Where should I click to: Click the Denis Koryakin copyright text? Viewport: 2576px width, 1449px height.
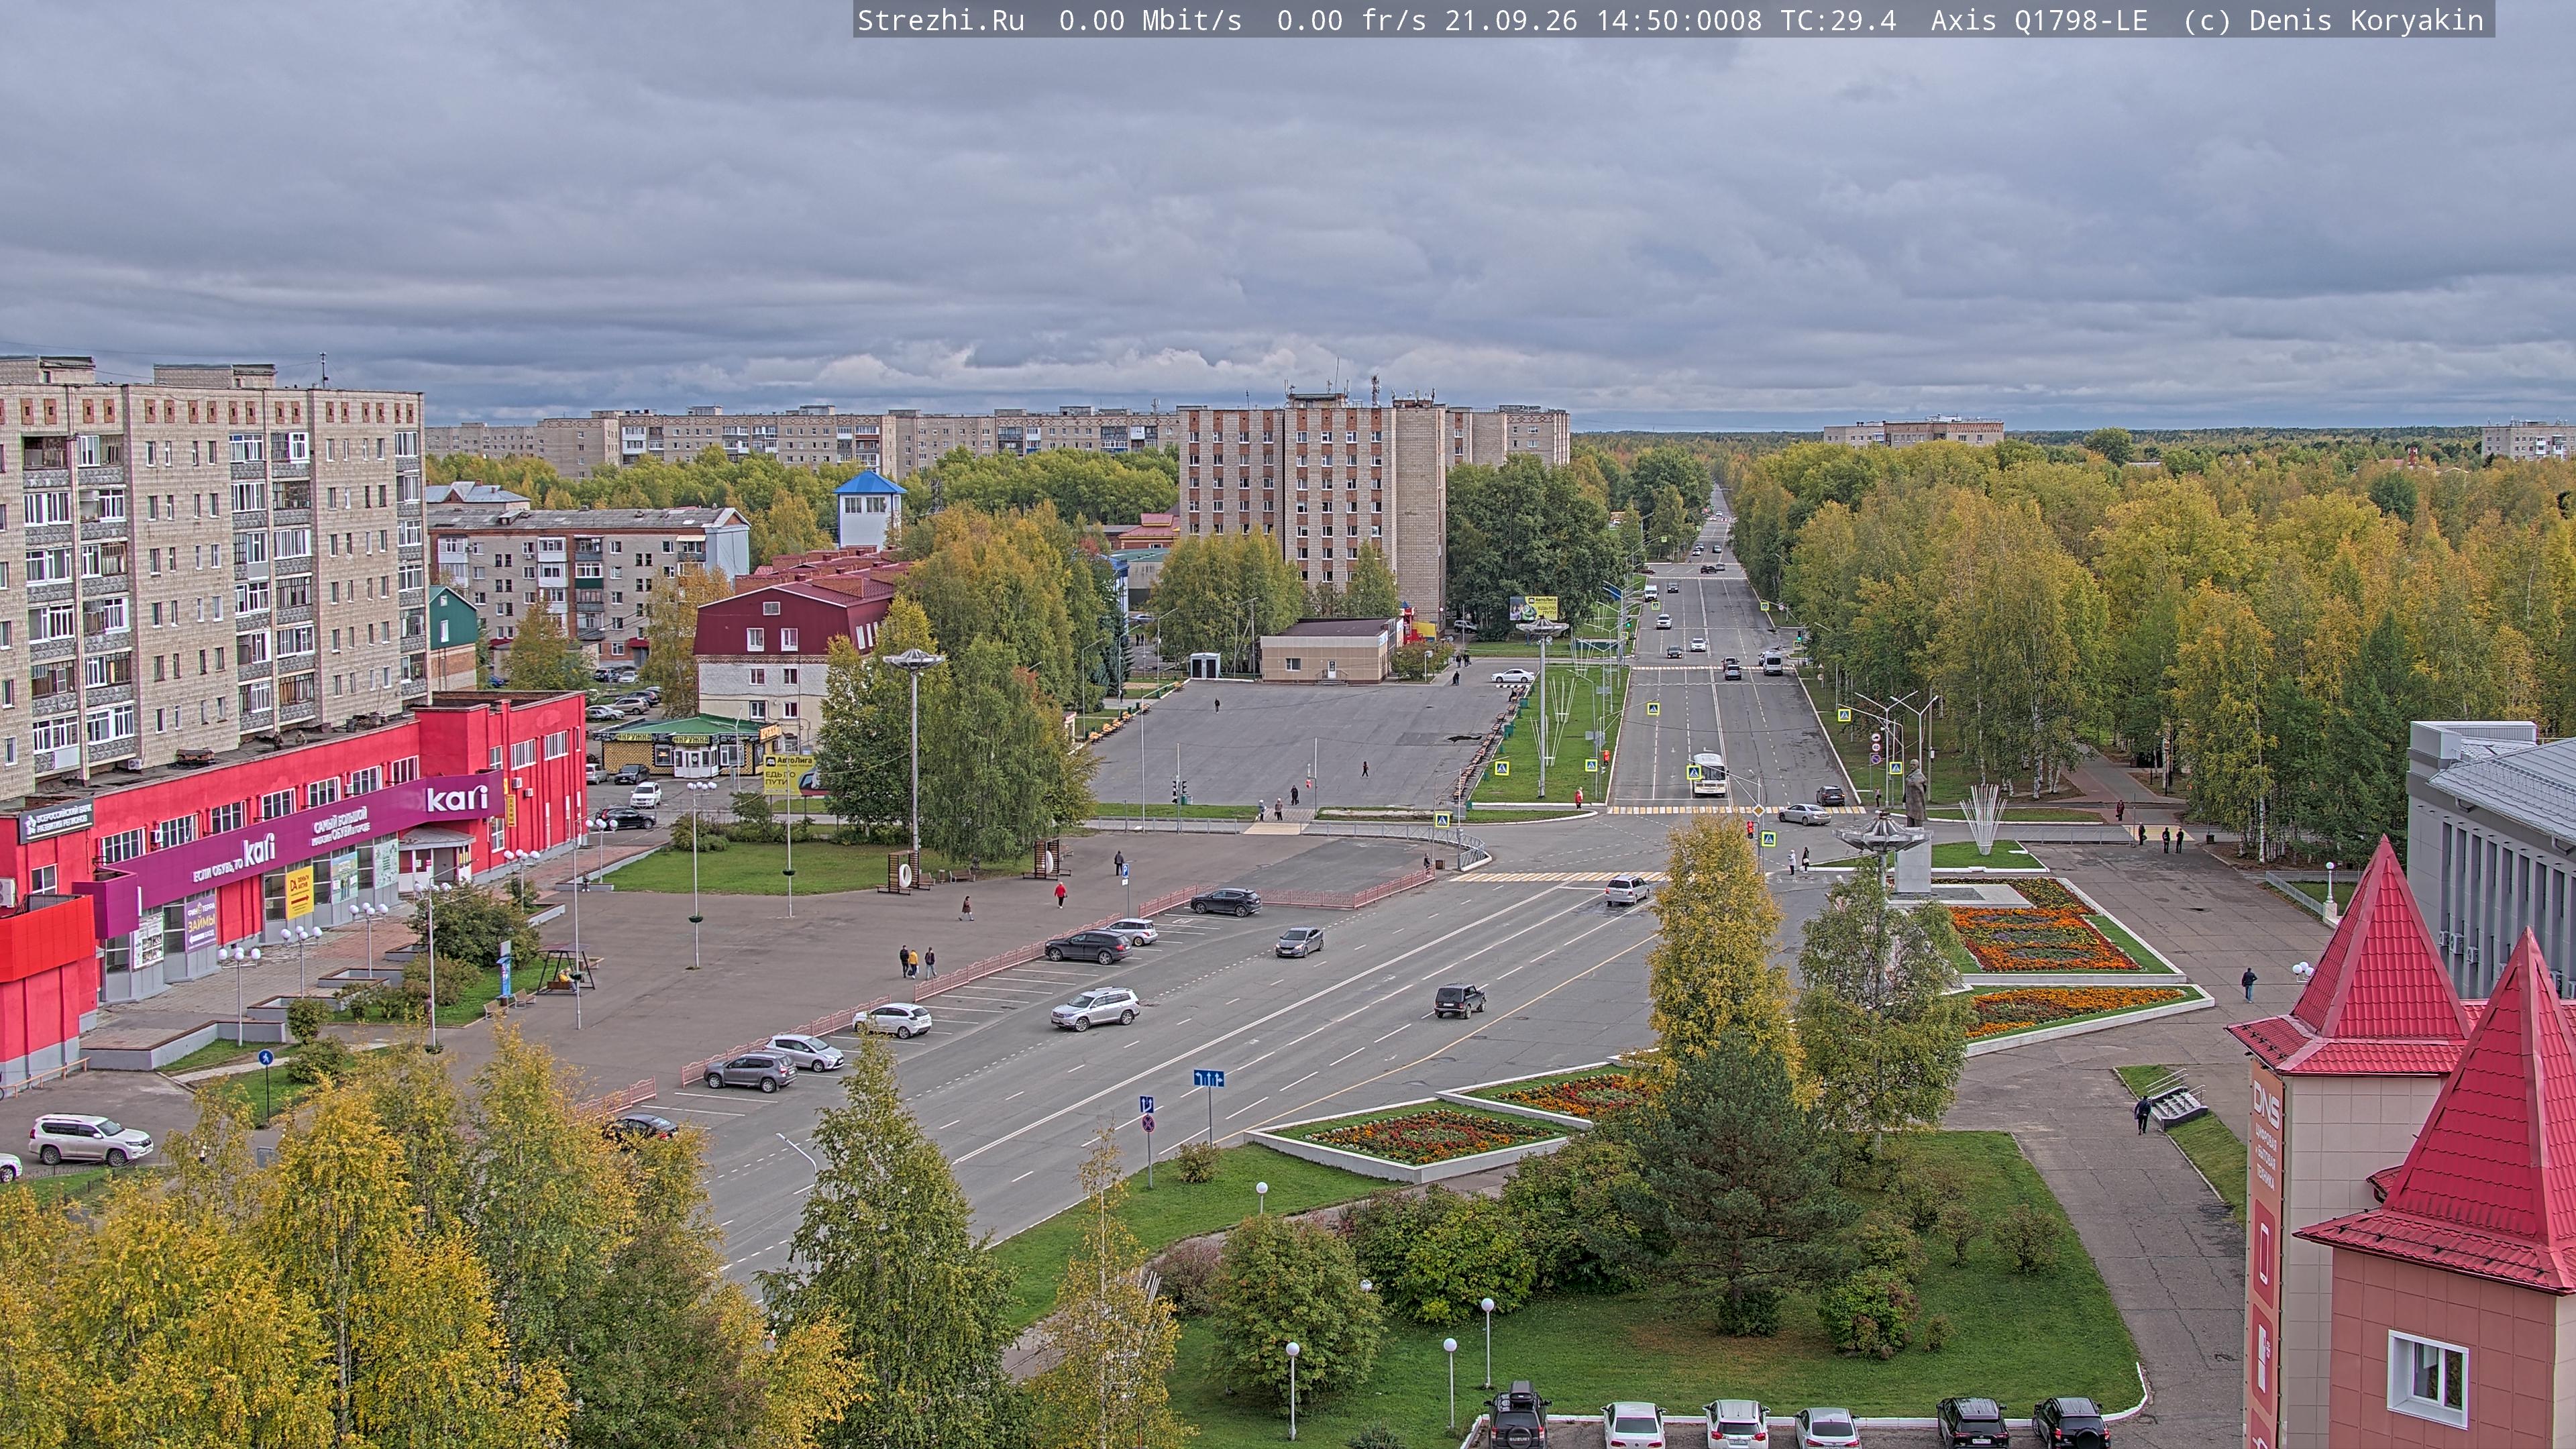[2366, 20]
